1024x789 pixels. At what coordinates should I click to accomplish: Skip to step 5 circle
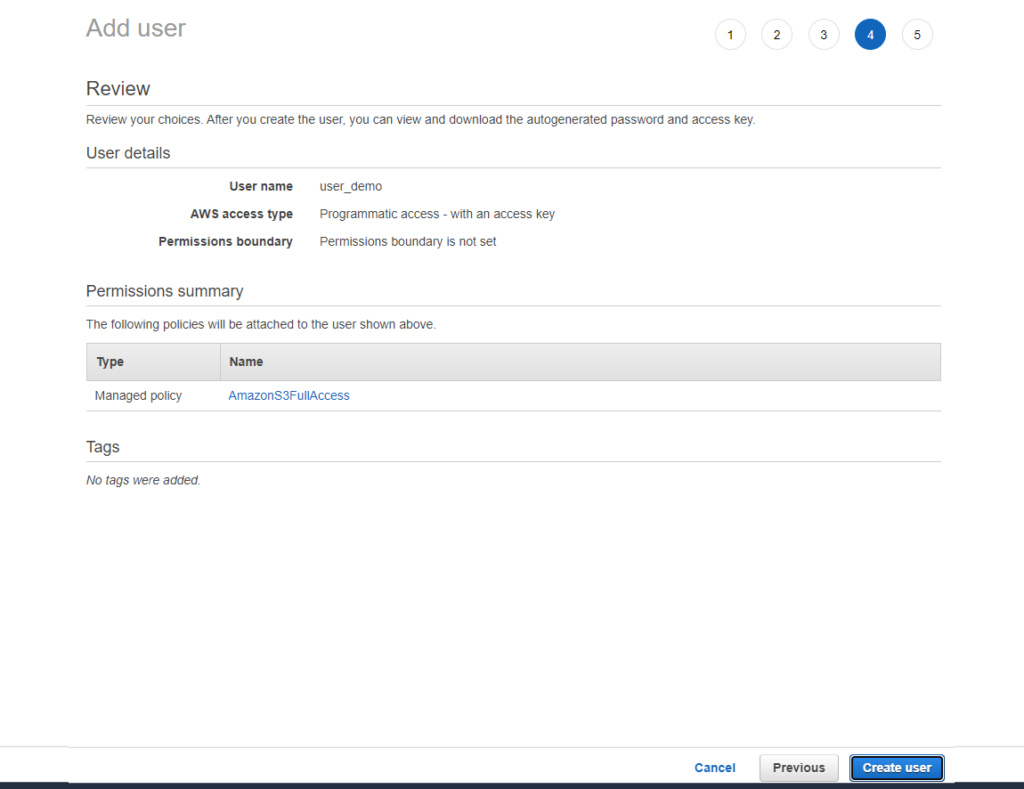(x=917, y=35)
